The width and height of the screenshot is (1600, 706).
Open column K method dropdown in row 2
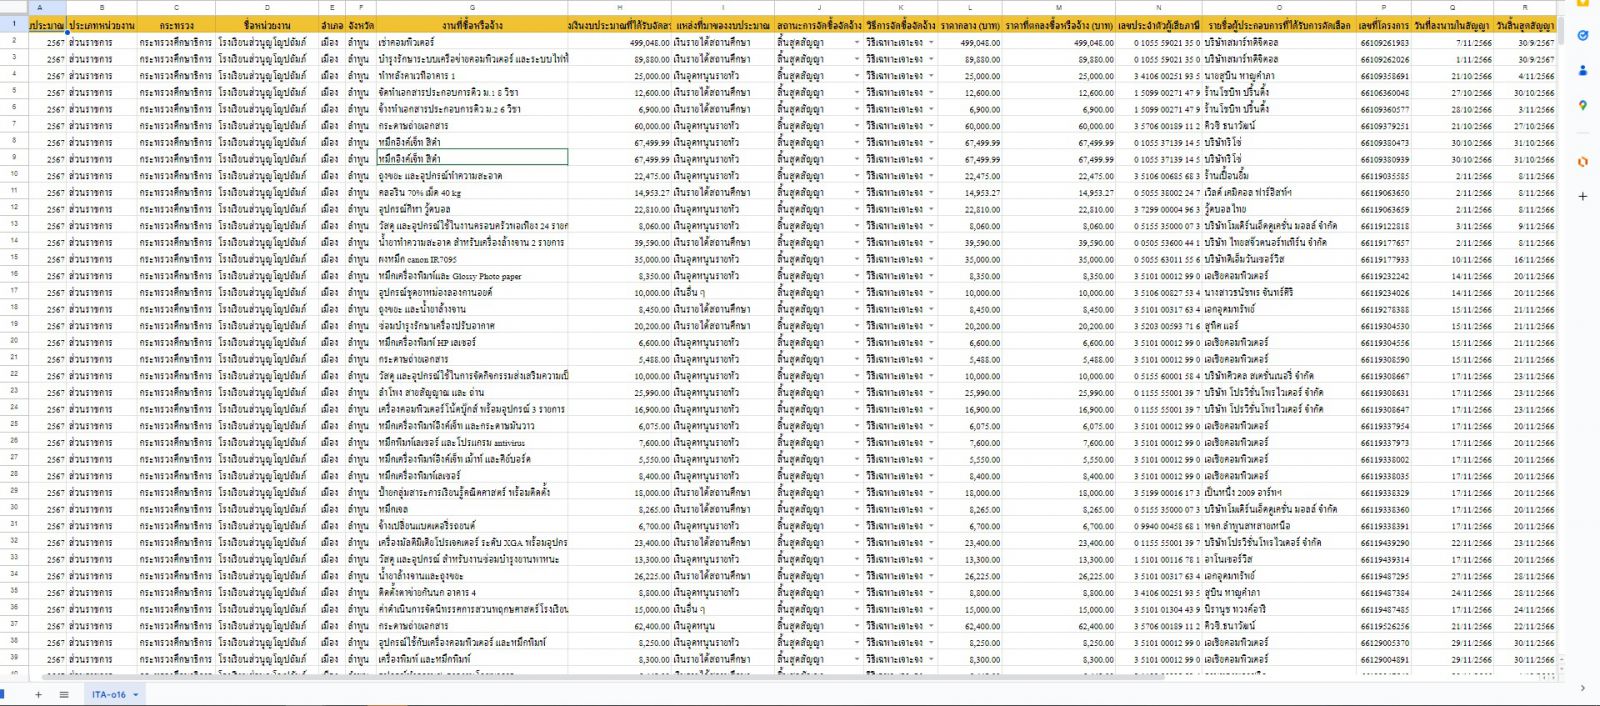tap(931, 43)
